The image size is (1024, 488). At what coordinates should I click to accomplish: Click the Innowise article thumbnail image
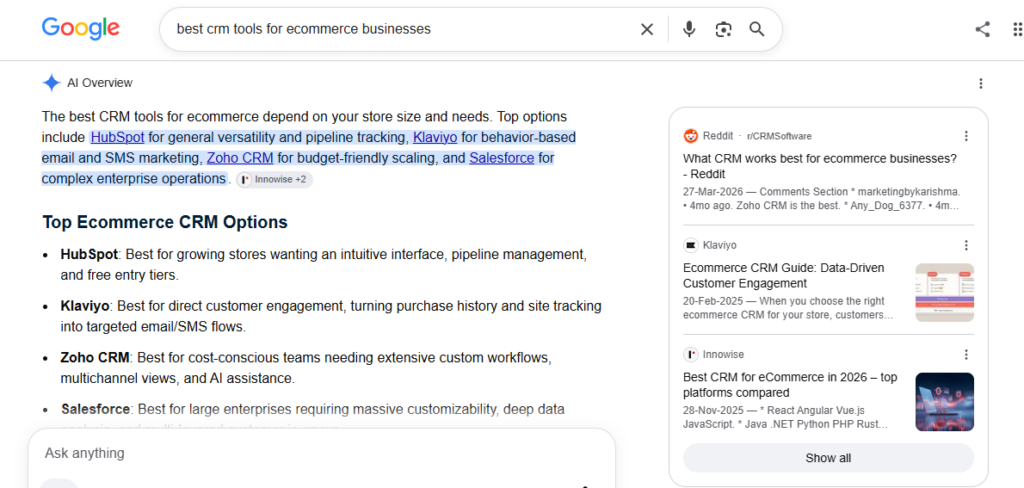point(944,402)
